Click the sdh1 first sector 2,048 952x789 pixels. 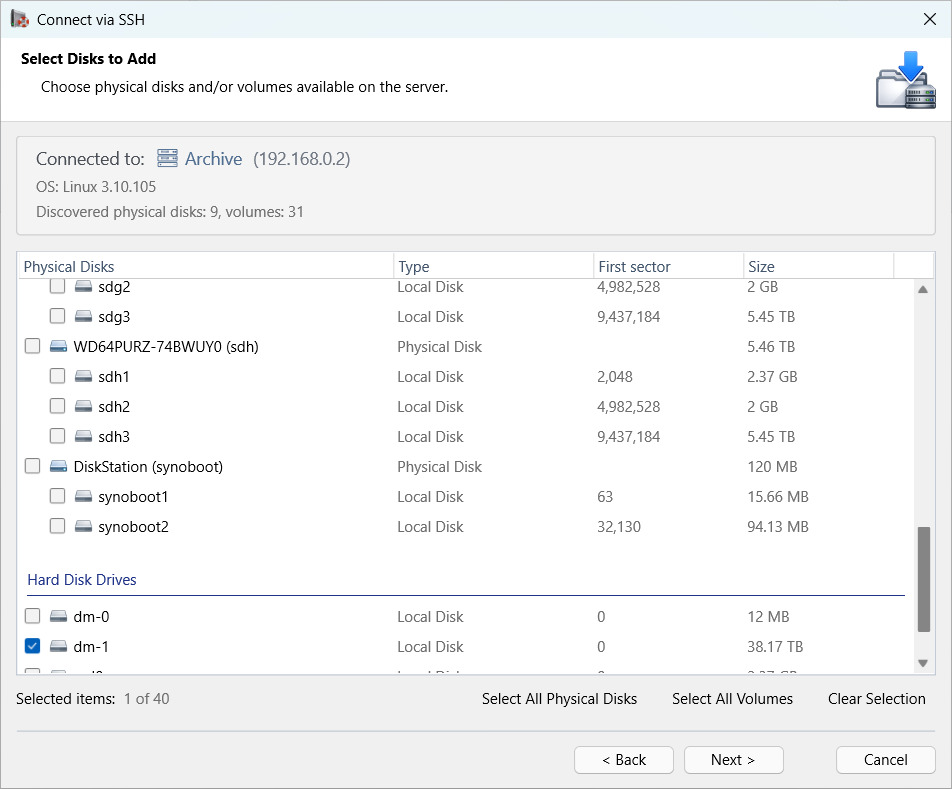[614, 377]
